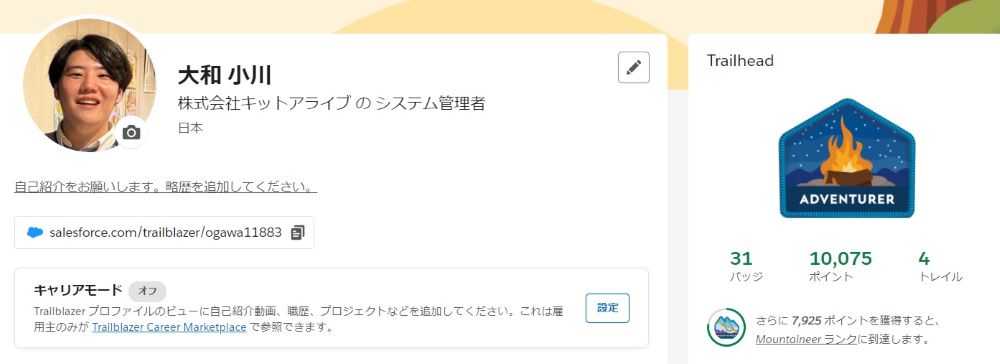The width and height of the screenshot is (1000, 364).
Task: Click the name 大和 小川
Action: (x=224, y=75)
